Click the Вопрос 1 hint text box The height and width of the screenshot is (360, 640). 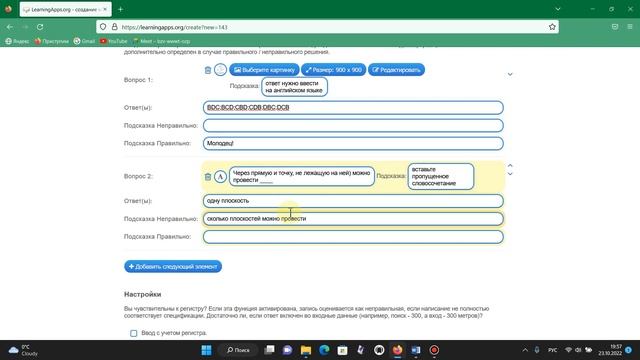294,87
